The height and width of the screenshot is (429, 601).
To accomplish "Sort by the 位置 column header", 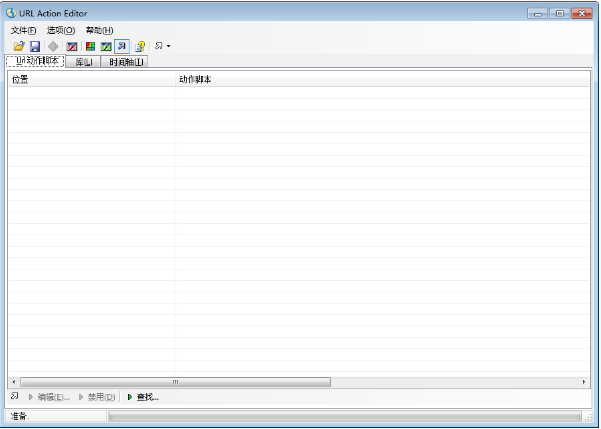I will (x=92, y=79).
